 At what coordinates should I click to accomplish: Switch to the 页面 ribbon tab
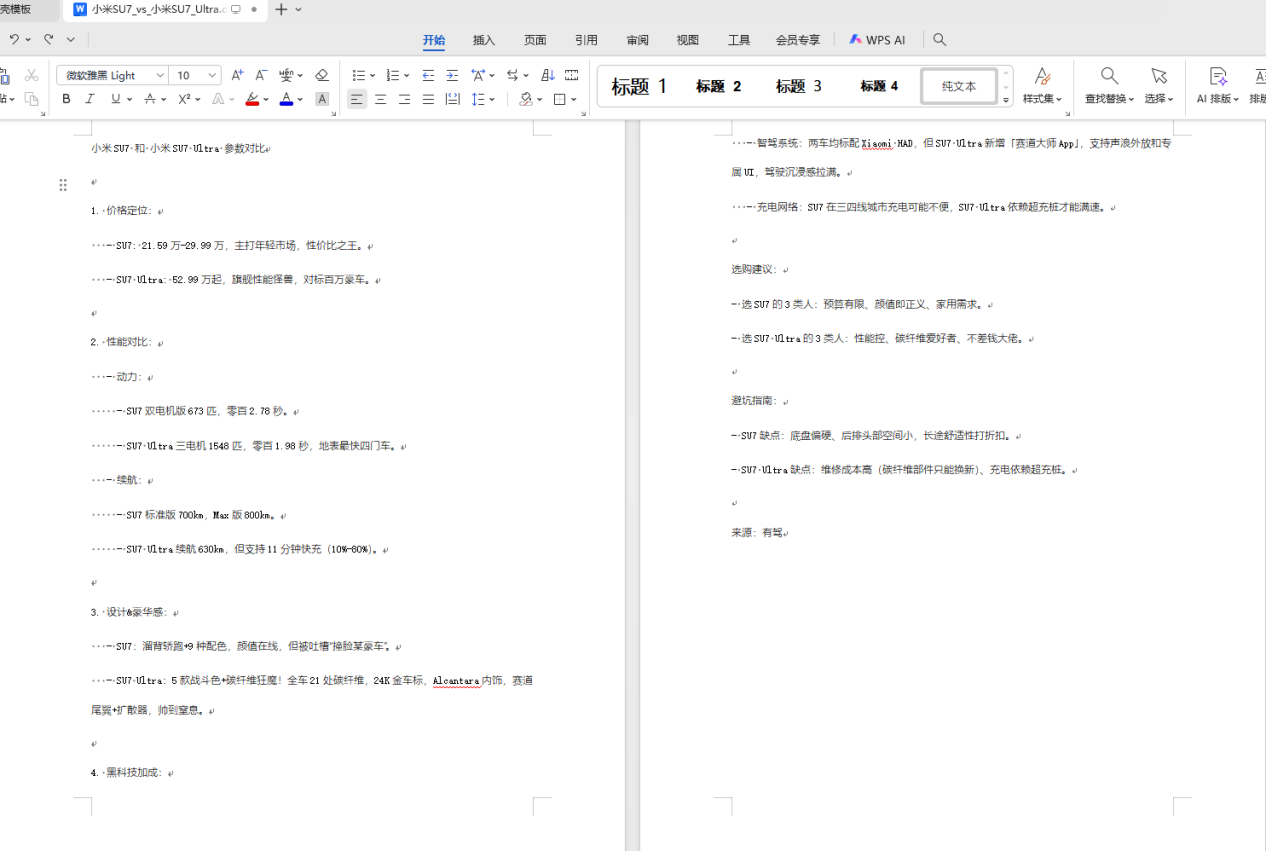point(535,40)
